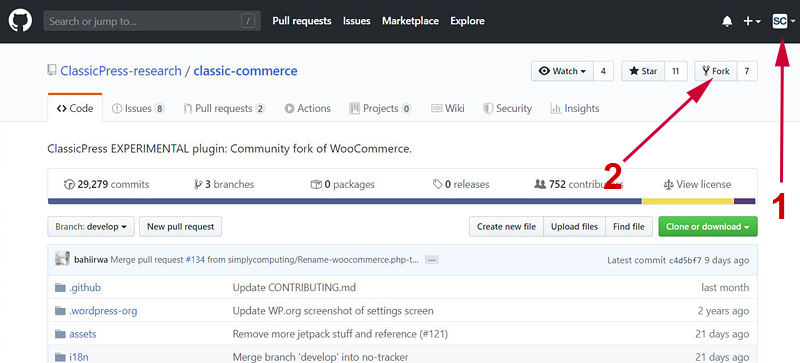This screenshot has width=800, height=363.
Task: Switch to the repository Pull requests tab
Action: 224,108
